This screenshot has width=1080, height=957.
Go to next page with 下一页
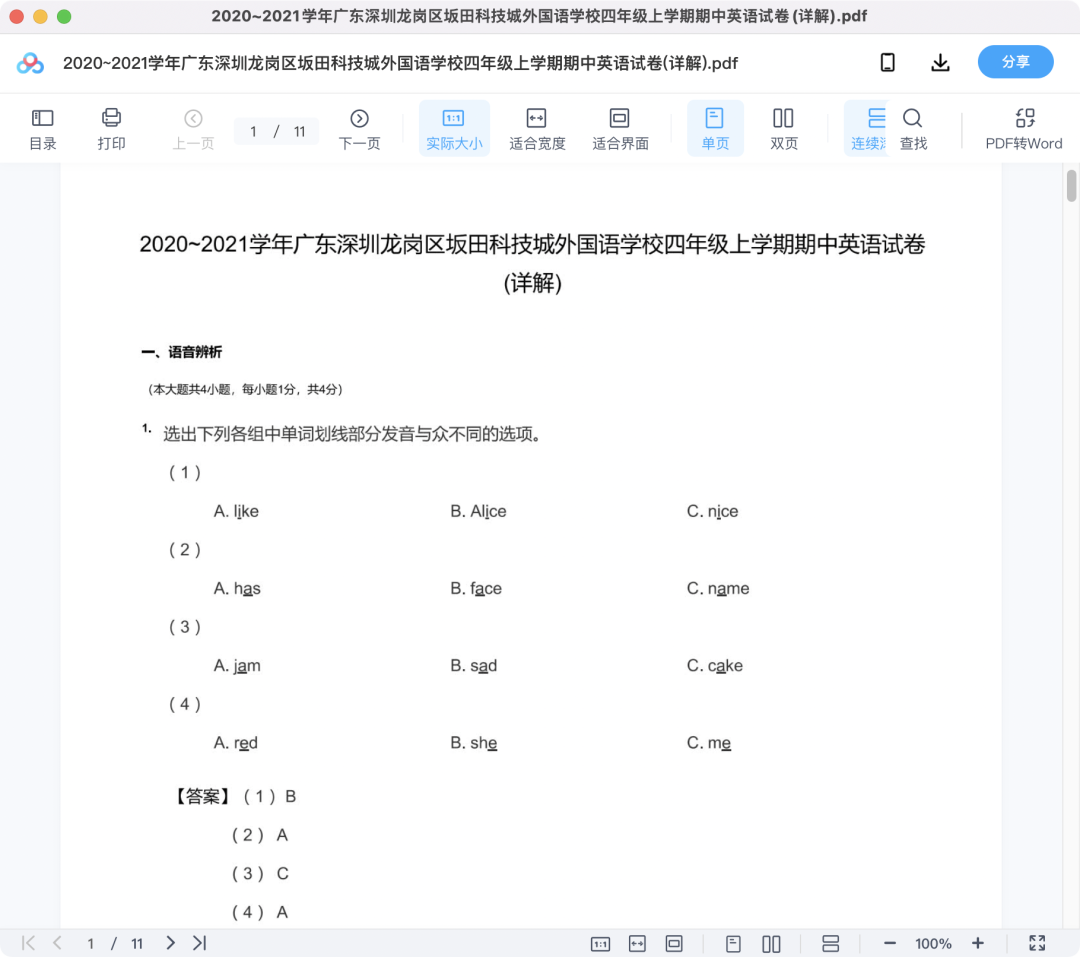click(x=359, y=129)
